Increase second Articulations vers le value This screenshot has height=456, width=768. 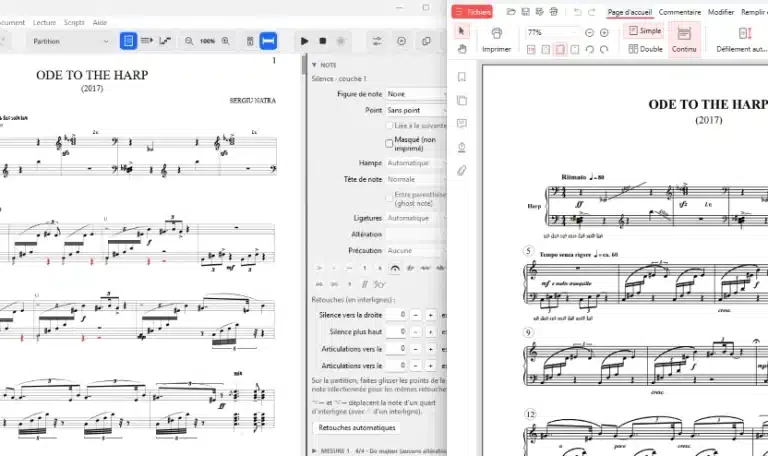point(431,365)
